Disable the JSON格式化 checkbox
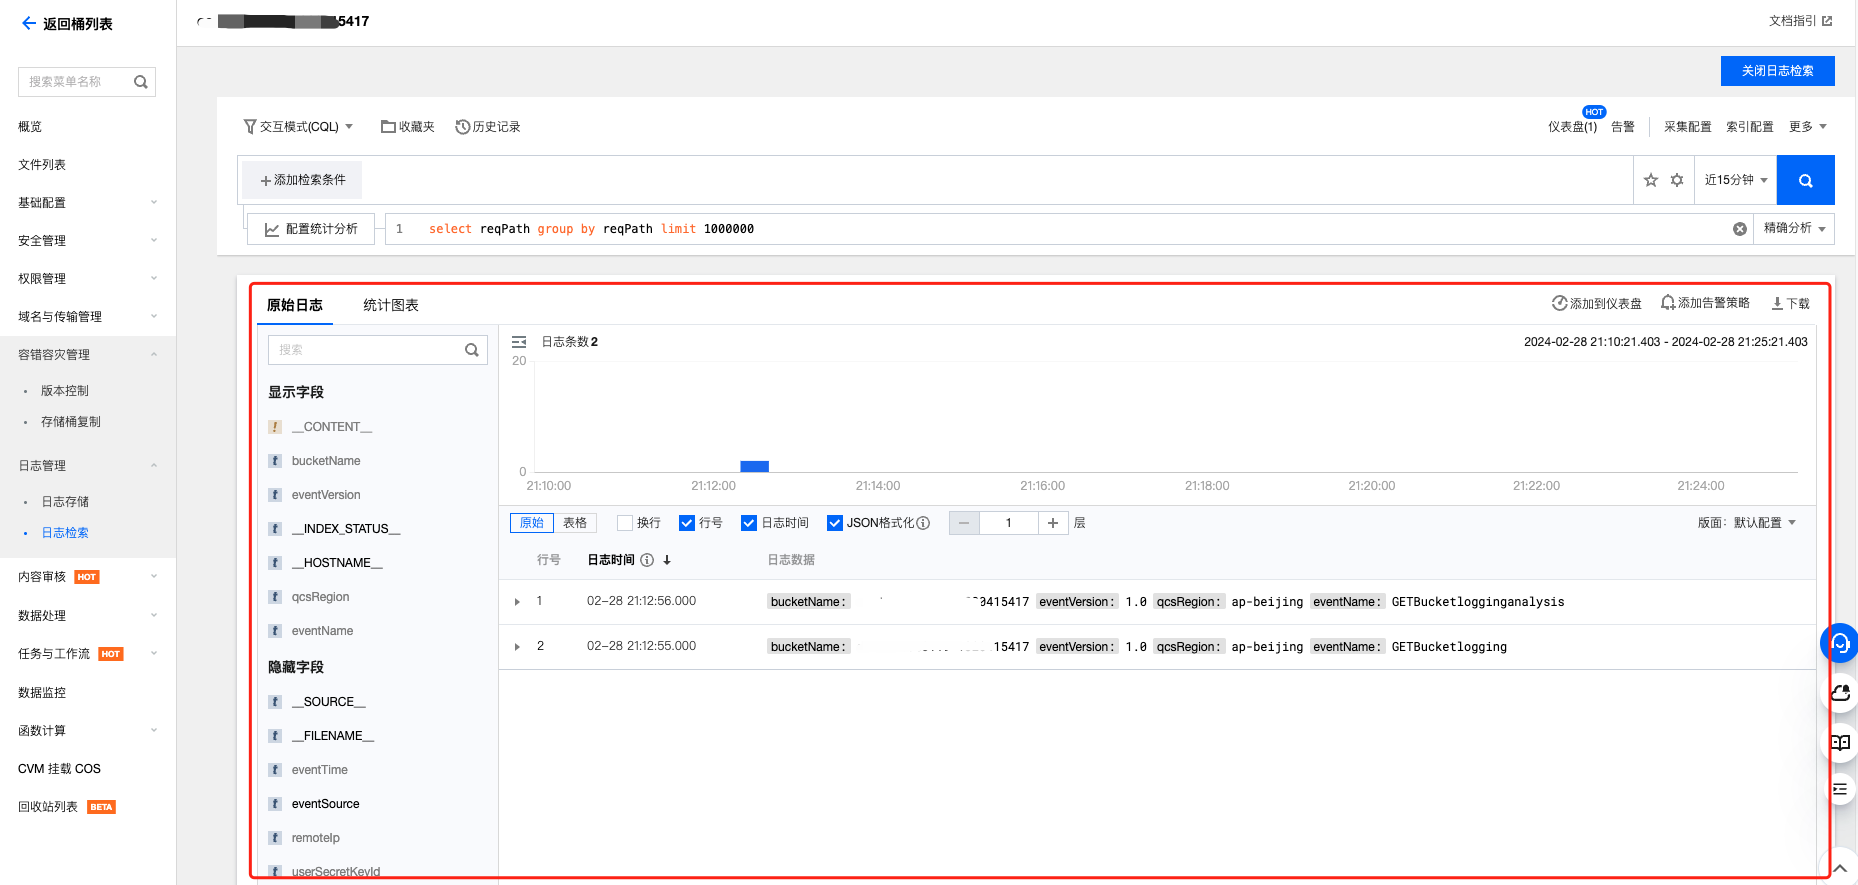The image size is (1858, 885). (x=835, y=523)
